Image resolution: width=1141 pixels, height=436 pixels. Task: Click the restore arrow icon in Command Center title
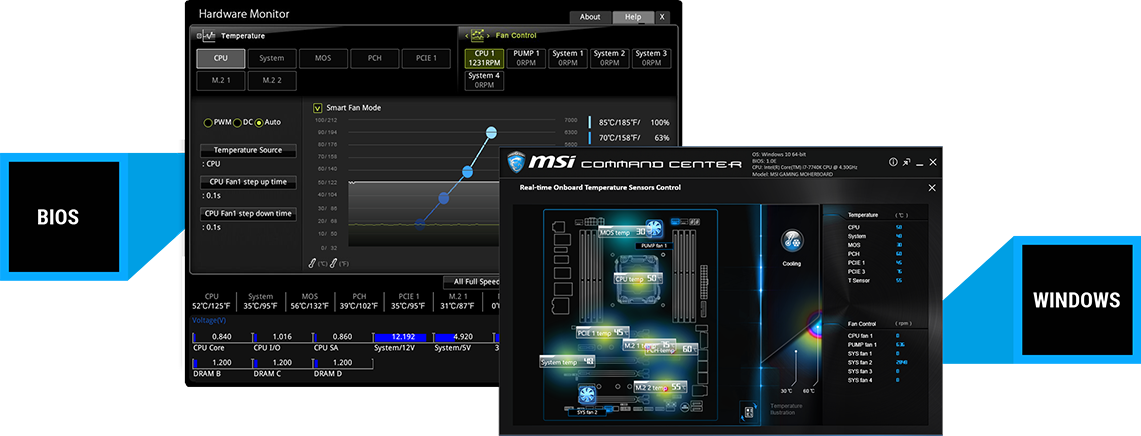point(907,162)
